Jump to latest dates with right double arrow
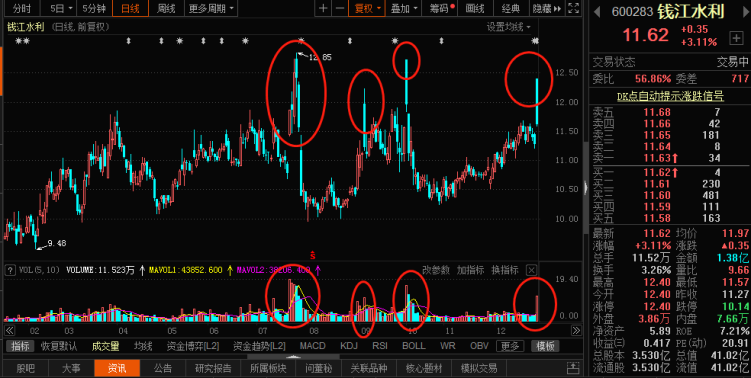The width and height of the screenshot is (751, 378). click(x=576, y=331)
